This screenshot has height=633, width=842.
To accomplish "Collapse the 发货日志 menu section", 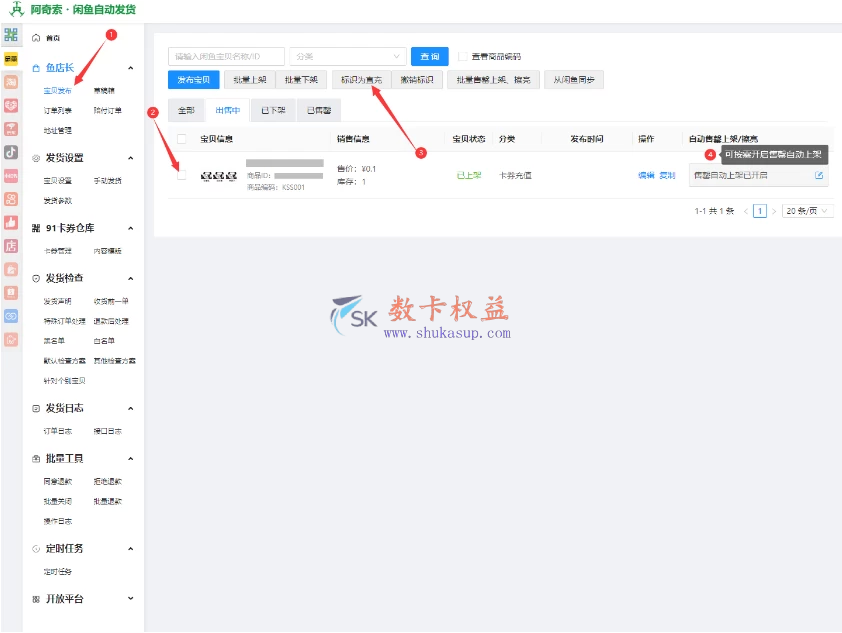I will point(130,409).
